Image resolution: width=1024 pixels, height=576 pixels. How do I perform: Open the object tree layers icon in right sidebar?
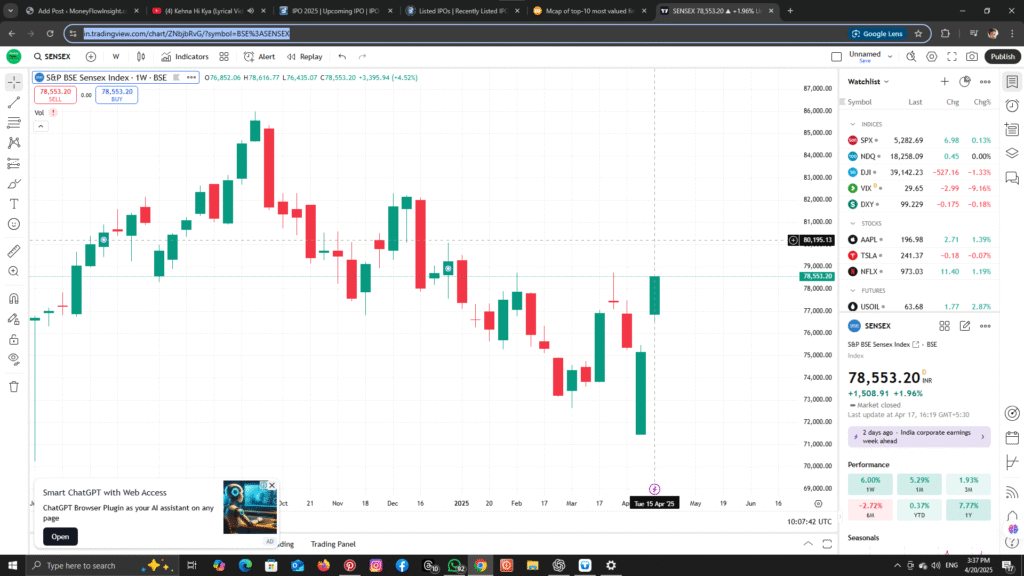(1012, 153)
